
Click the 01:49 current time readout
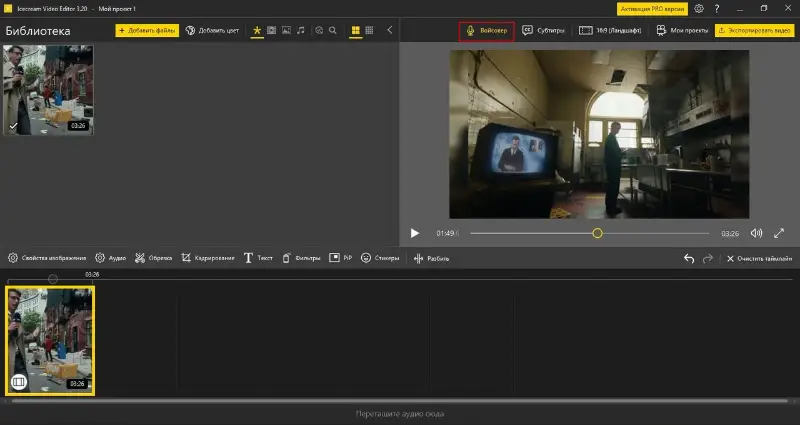click(x=445, y=233)
